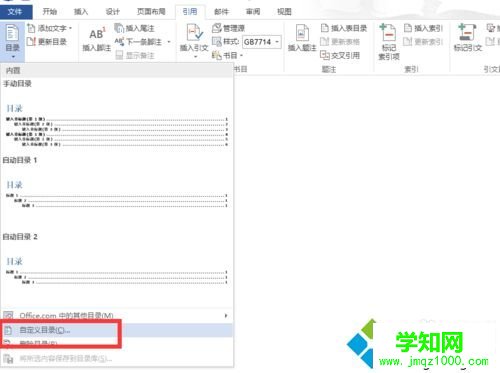
Task: Click the 插入题注 caption icon
Action: click(302, 33)
